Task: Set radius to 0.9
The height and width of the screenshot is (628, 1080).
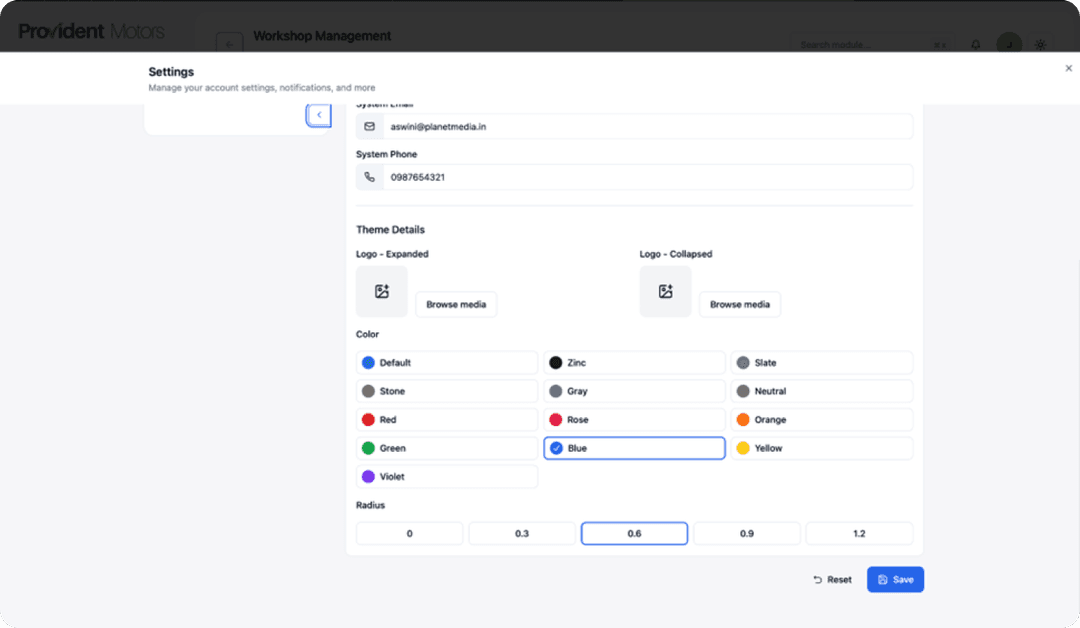Action: [747, 534]
